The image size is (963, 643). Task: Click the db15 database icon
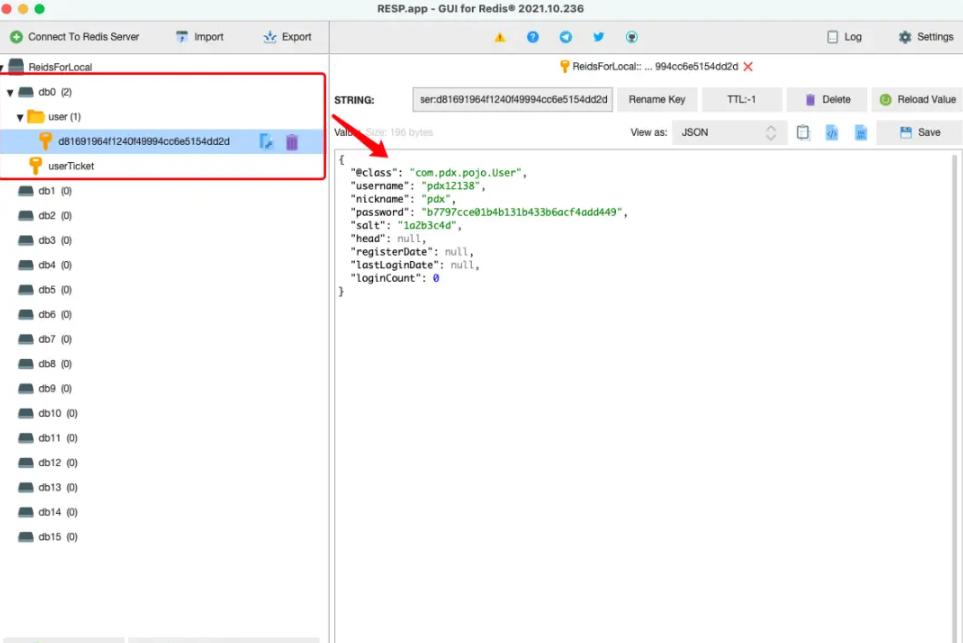(x=26, y=537)
